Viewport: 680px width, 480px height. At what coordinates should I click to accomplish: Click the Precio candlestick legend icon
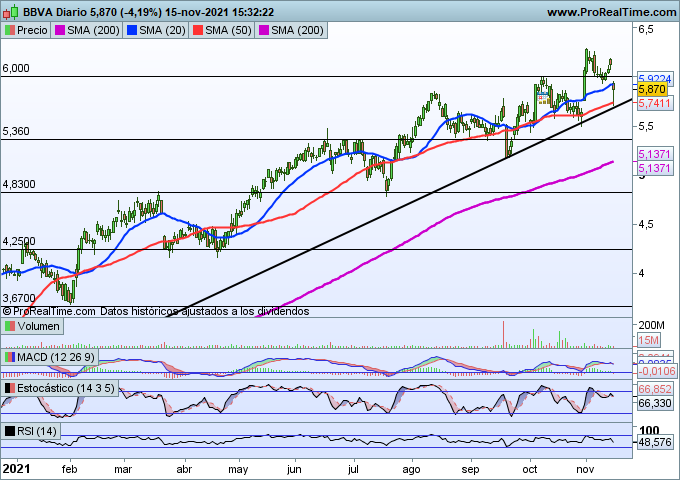[10, 30]
